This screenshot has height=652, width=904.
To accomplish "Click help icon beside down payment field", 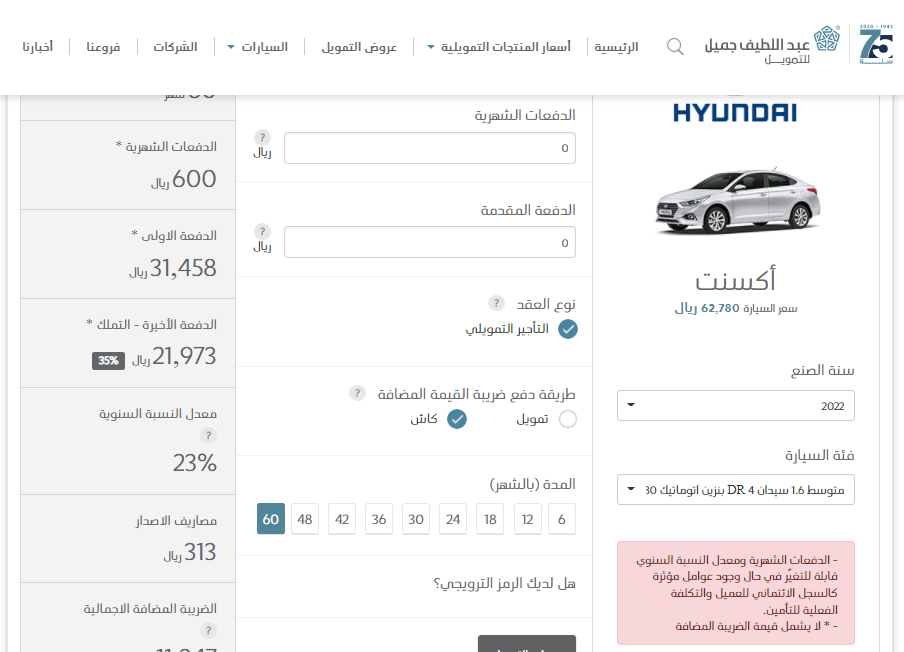I will click(x=262, y=231).
